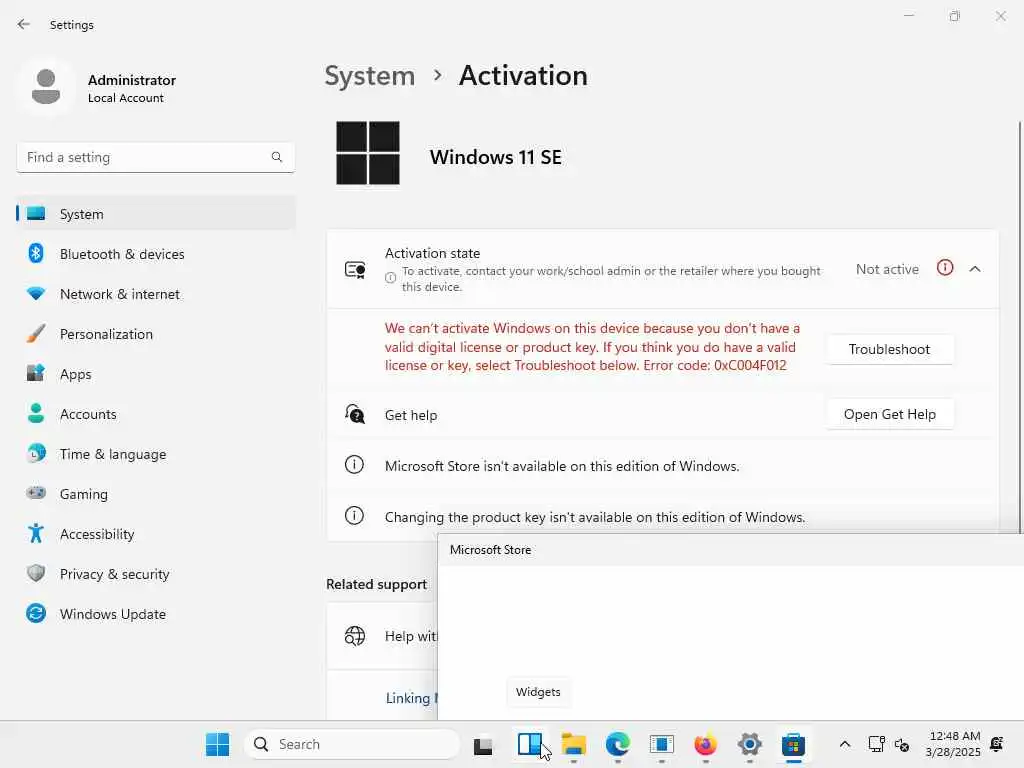The width and height of the screenshot is (1024, 768).
Task: Open the notification bell in the tray
Action: [997, 744]
